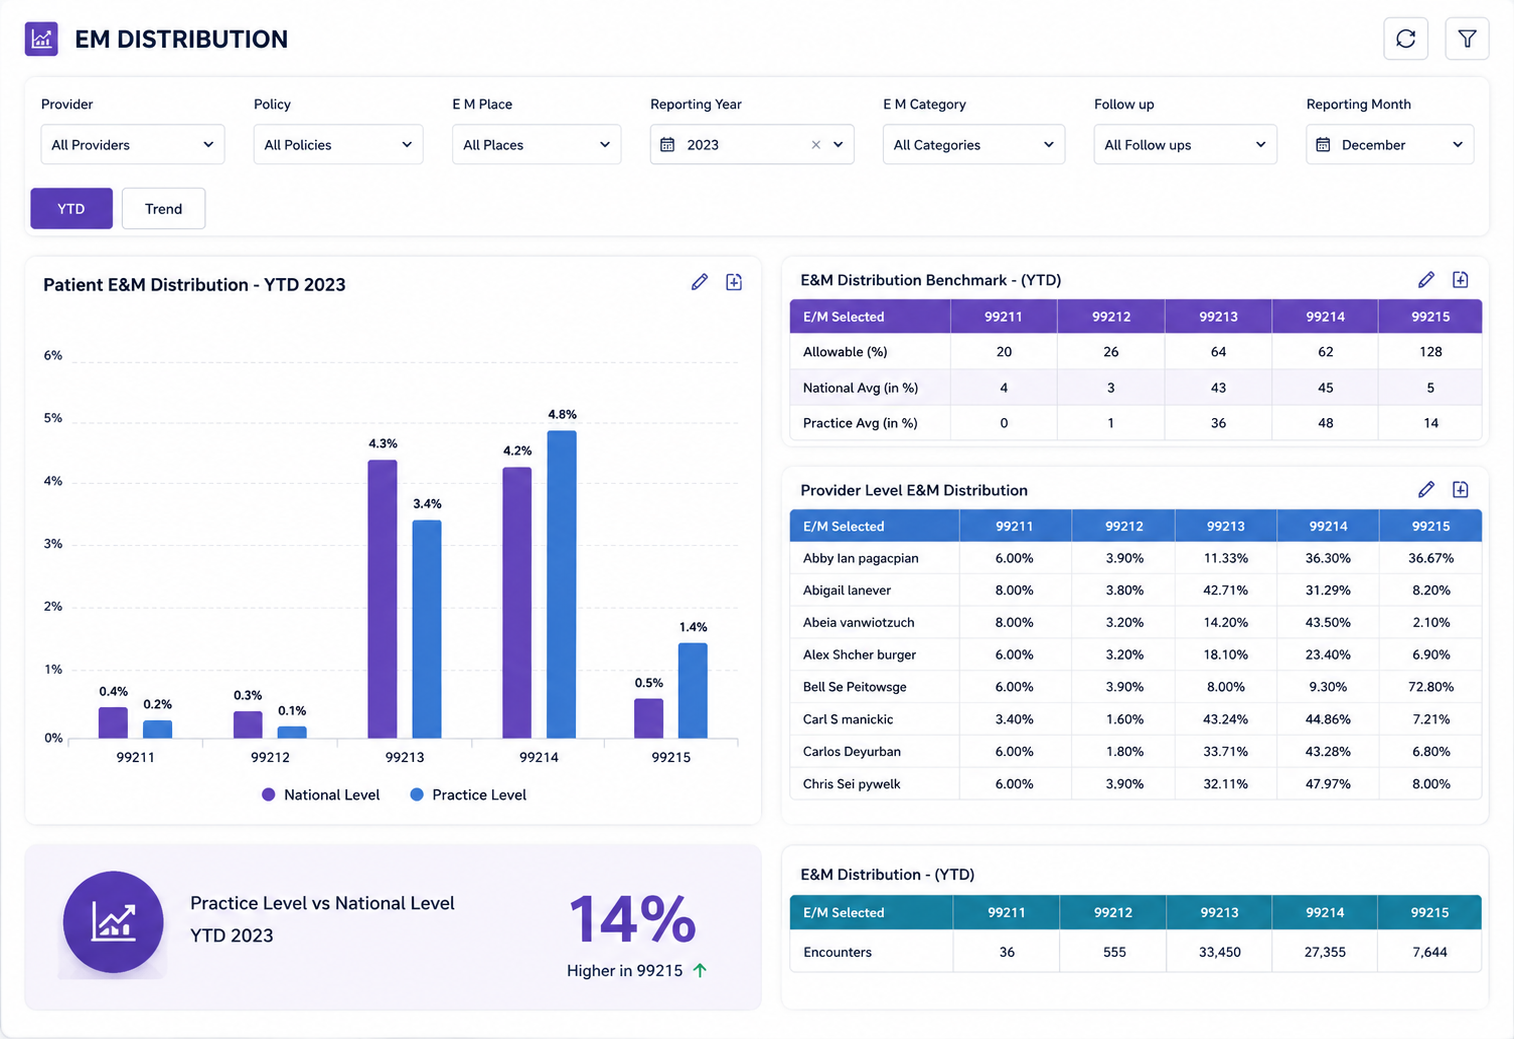Click the 99214 Practice Level bar

click(x=562, y=585)
